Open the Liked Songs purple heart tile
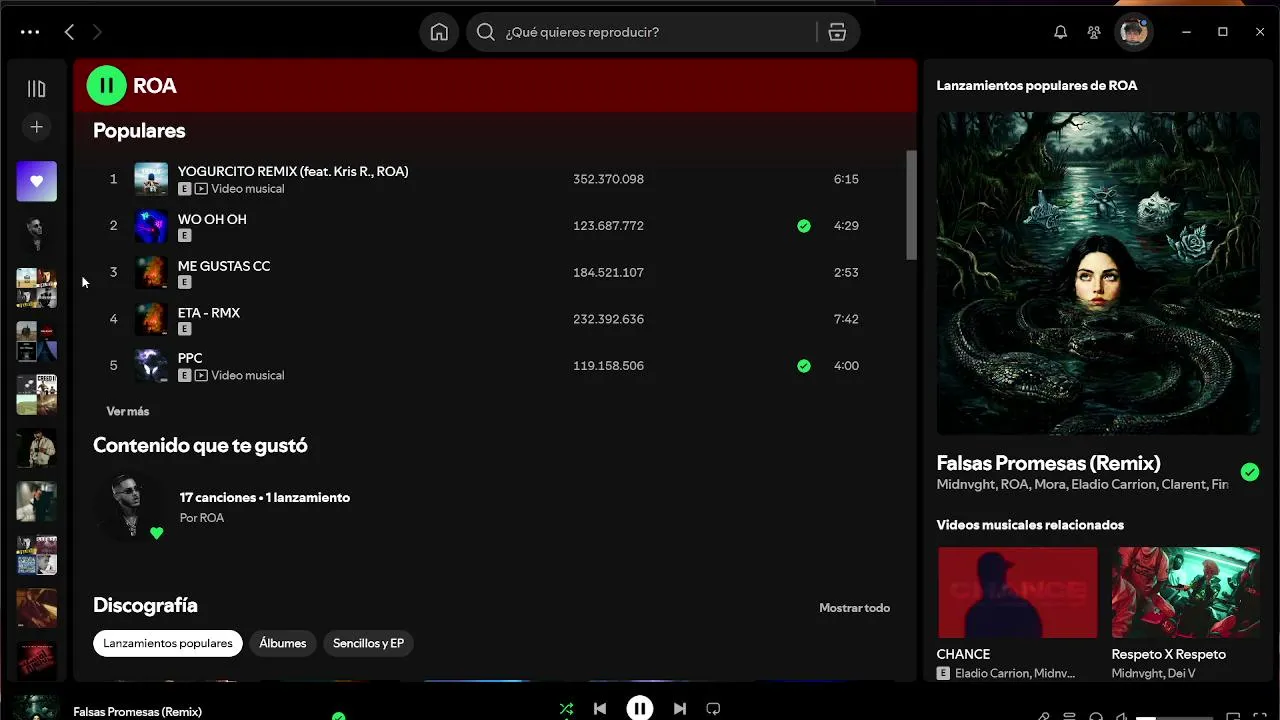The image size is (1280, 720). point(37,181)
